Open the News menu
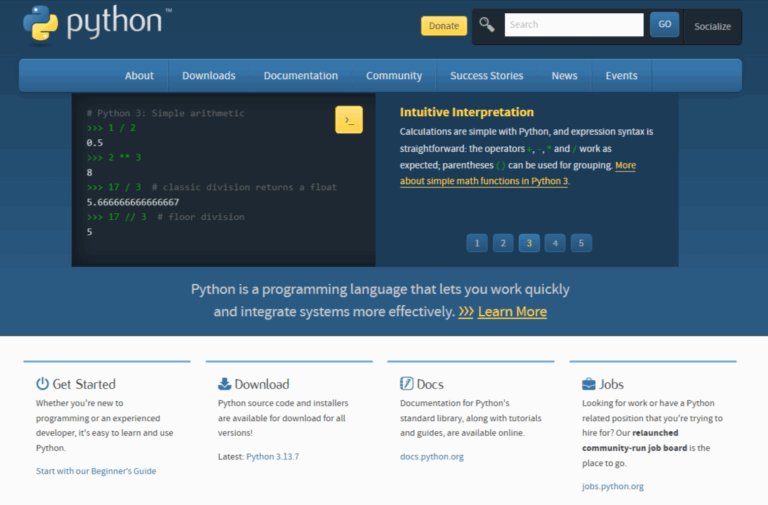768x505 pixels. click(x=564, y=75)
